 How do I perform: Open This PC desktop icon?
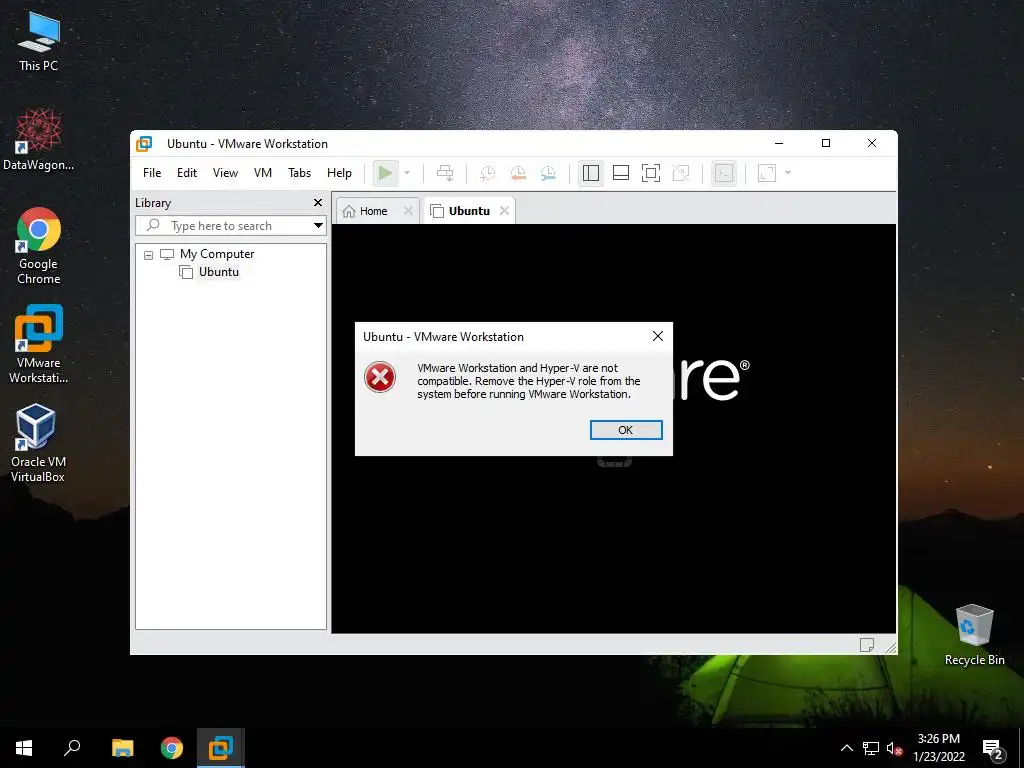coord(39,42)
